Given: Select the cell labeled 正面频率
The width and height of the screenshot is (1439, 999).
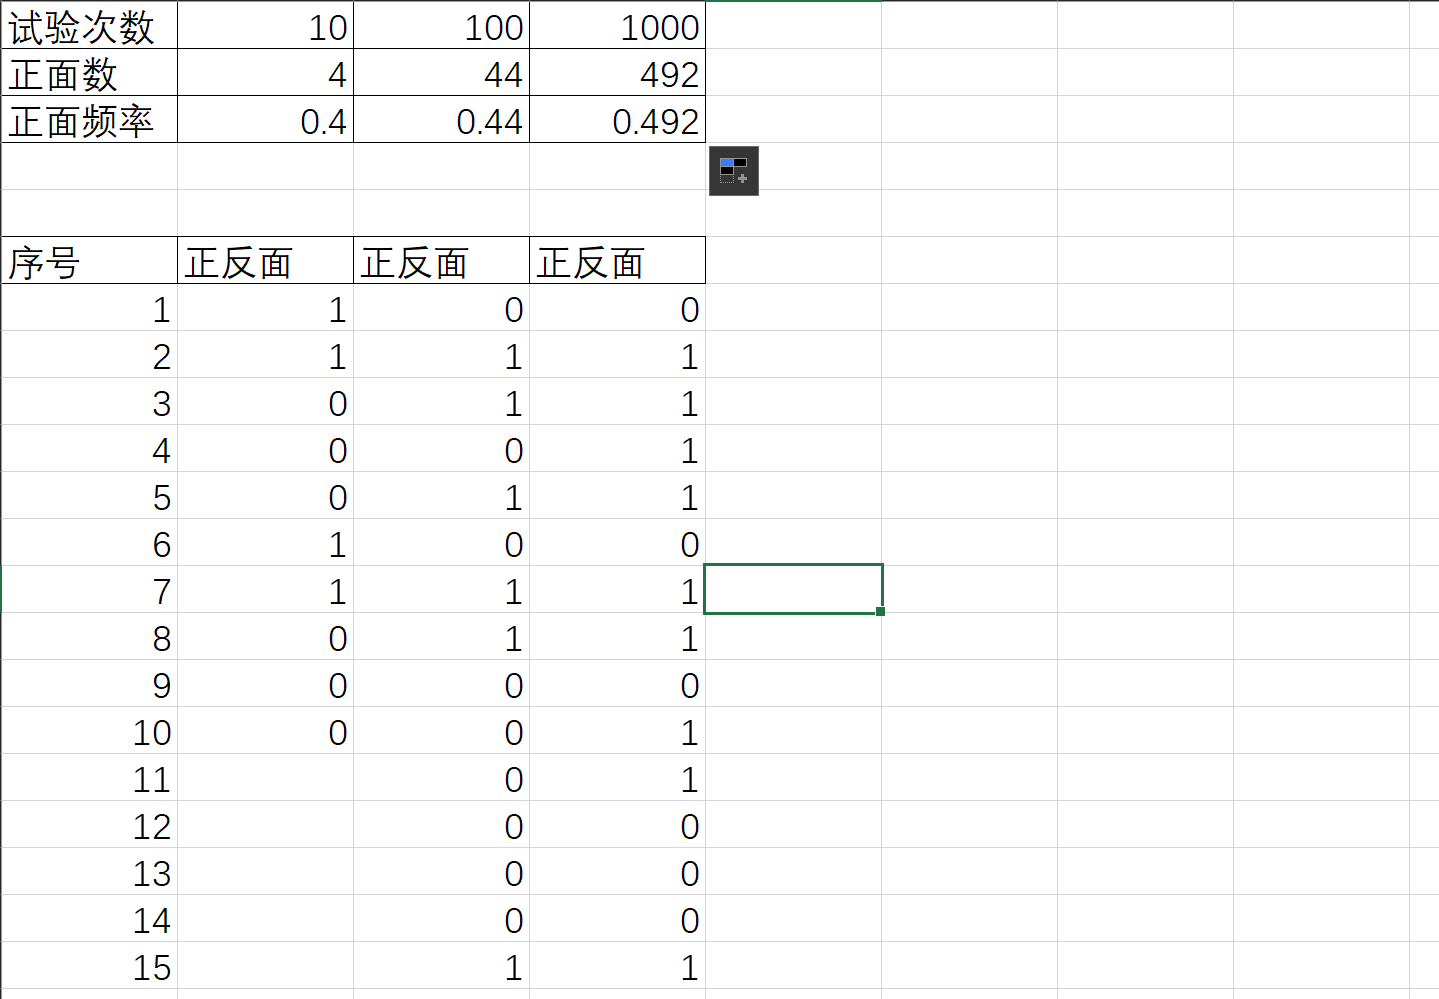Looking at the screenshot, I should pos(90,119).
